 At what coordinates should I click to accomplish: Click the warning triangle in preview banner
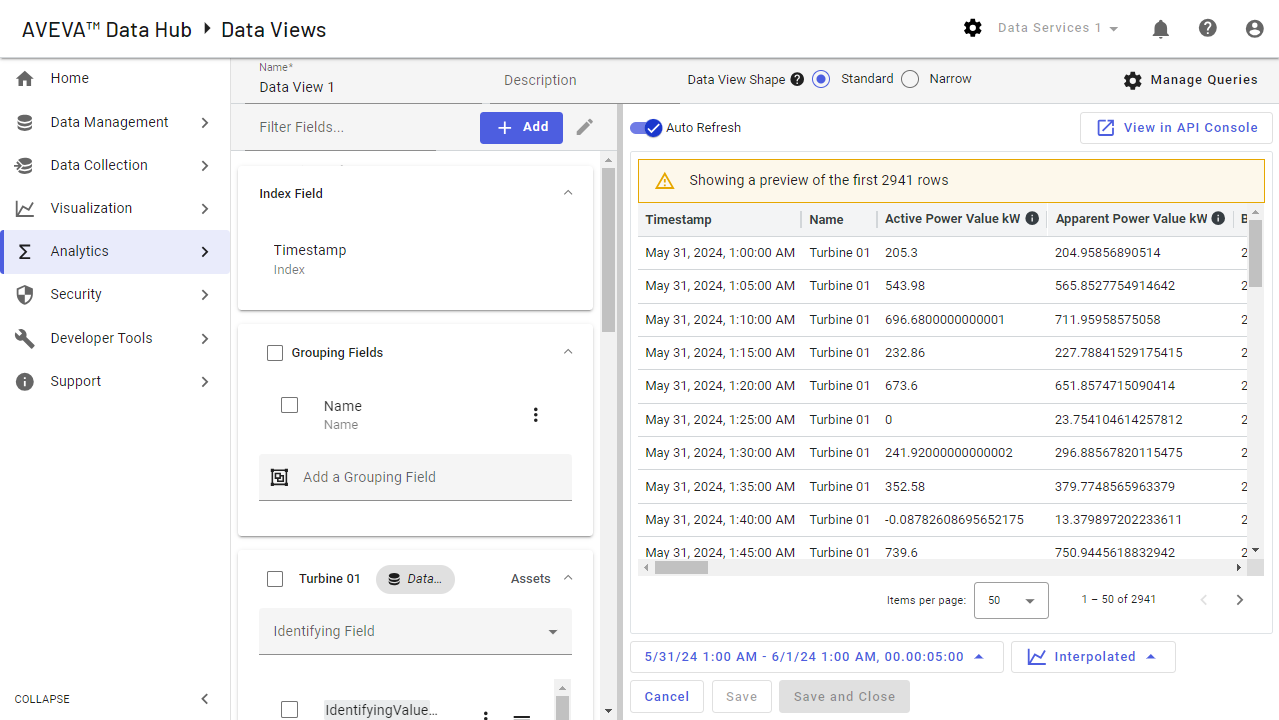[x=665, y=181]
